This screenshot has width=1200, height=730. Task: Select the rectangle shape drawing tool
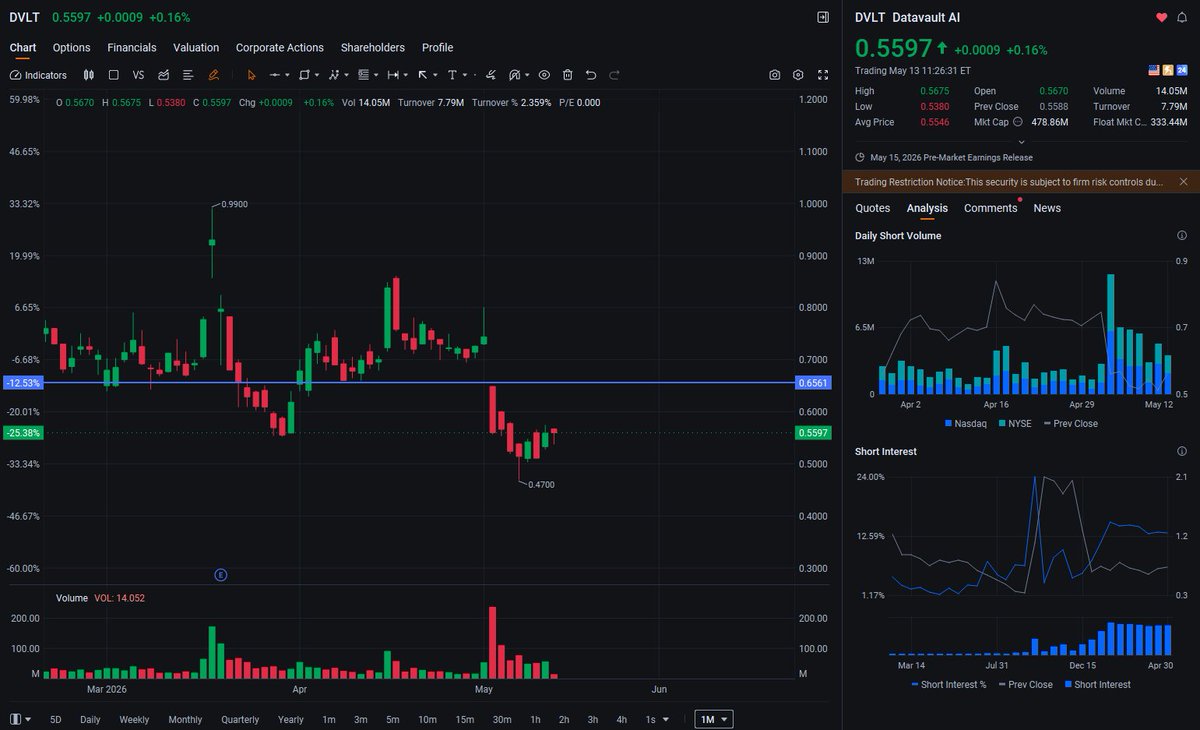coord(304,75)
